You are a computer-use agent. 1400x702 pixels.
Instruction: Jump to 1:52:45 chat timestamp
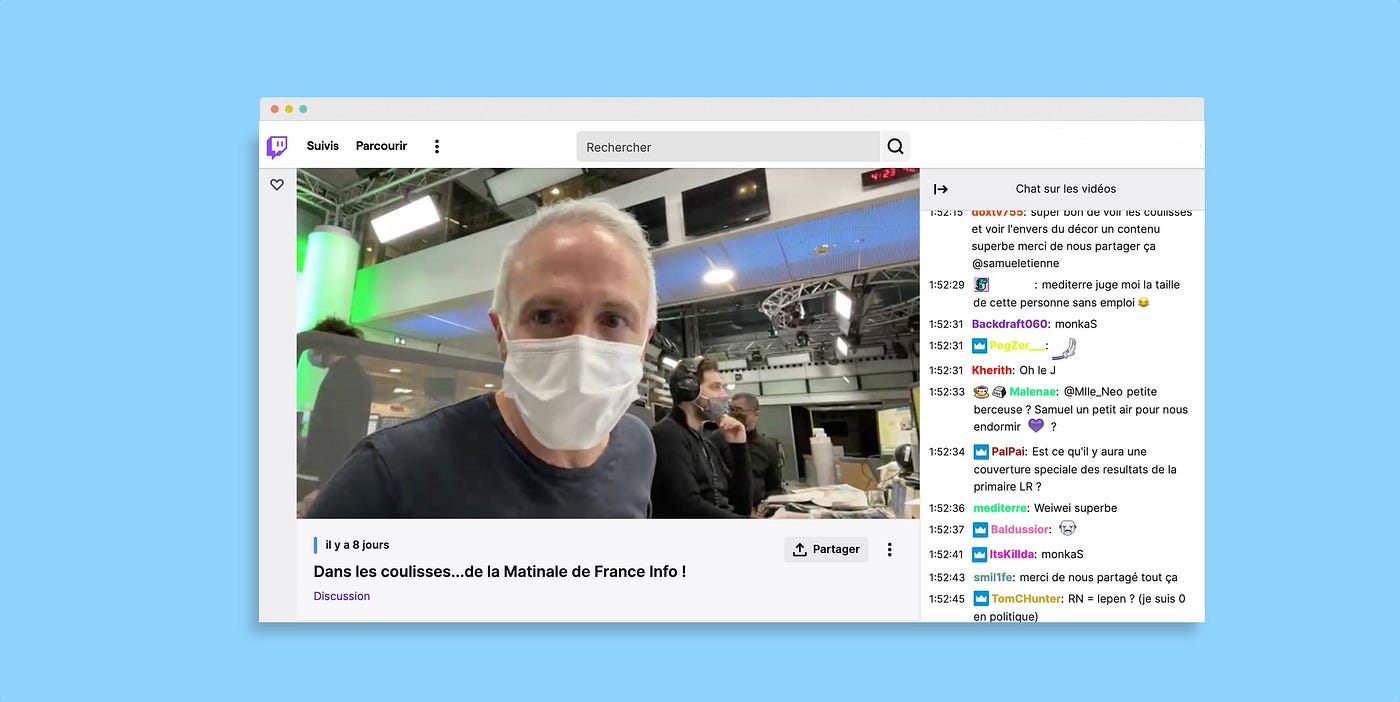pos(947,599)
